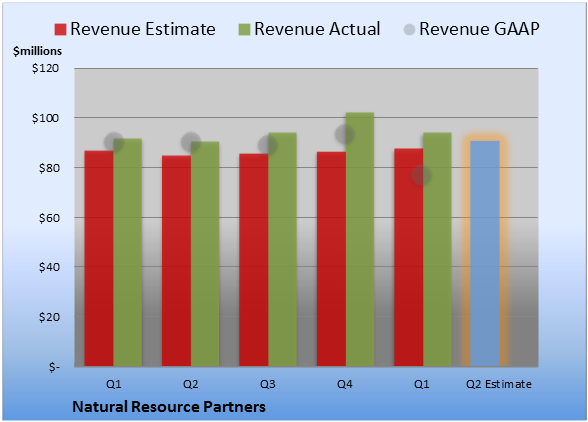The image size is (588, 422).
Task: Click the '$80' axis value
Action: 49,168
